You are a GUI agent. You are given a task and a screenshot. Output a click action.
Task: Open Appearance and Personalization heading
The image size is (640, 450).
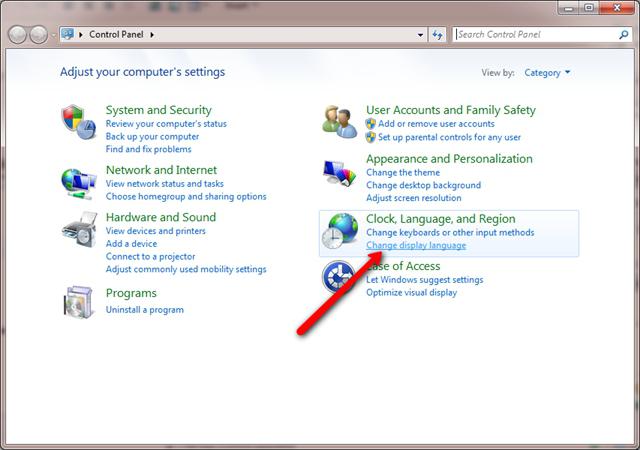point(449,159)
